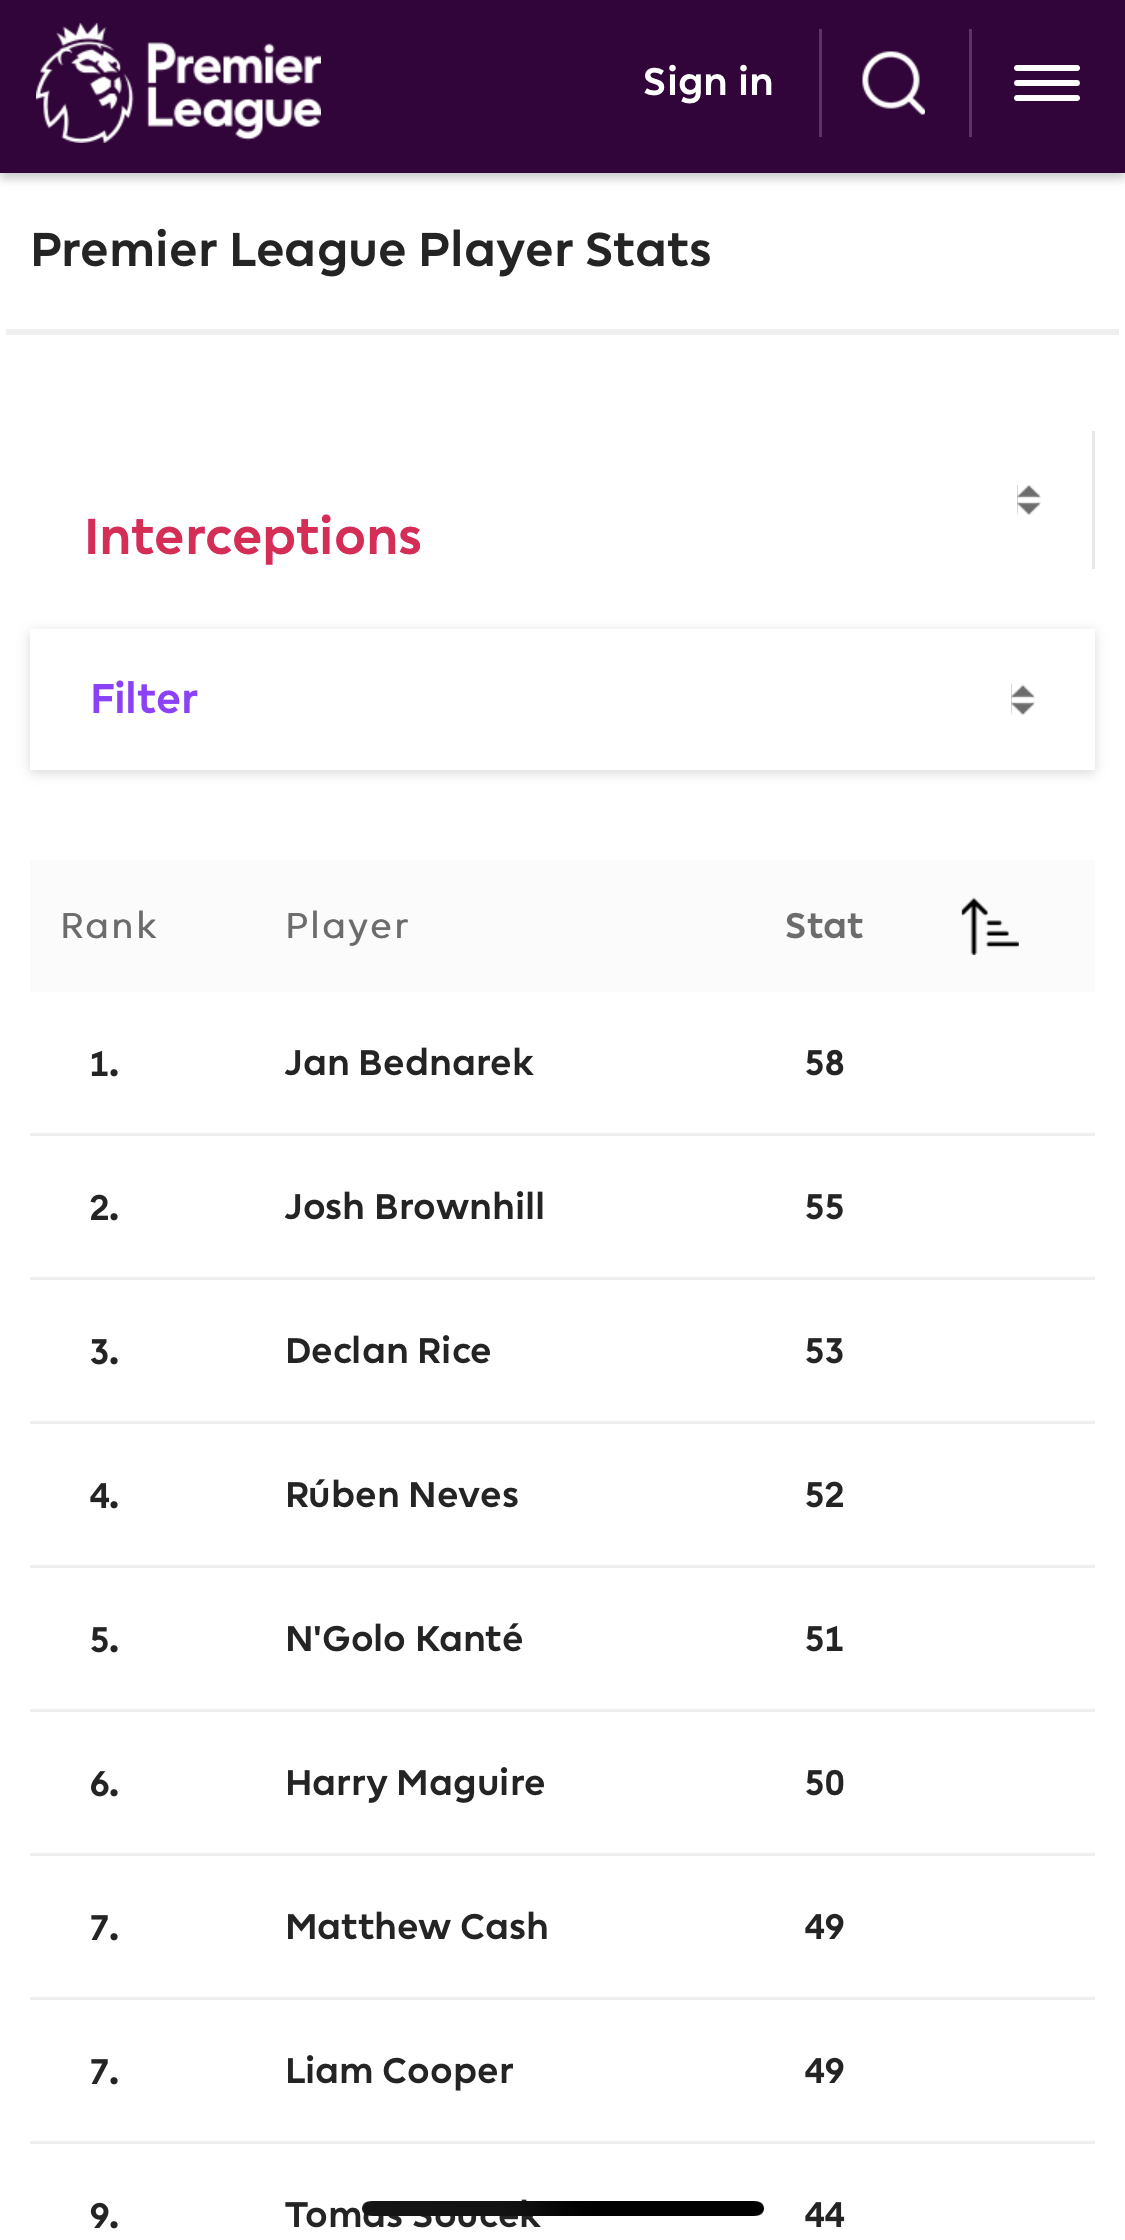Image resolution: width=1125 pixels, height=2240 pixels.
Task: Click the Interceptions selector arrows
Action: (1028, 500)
